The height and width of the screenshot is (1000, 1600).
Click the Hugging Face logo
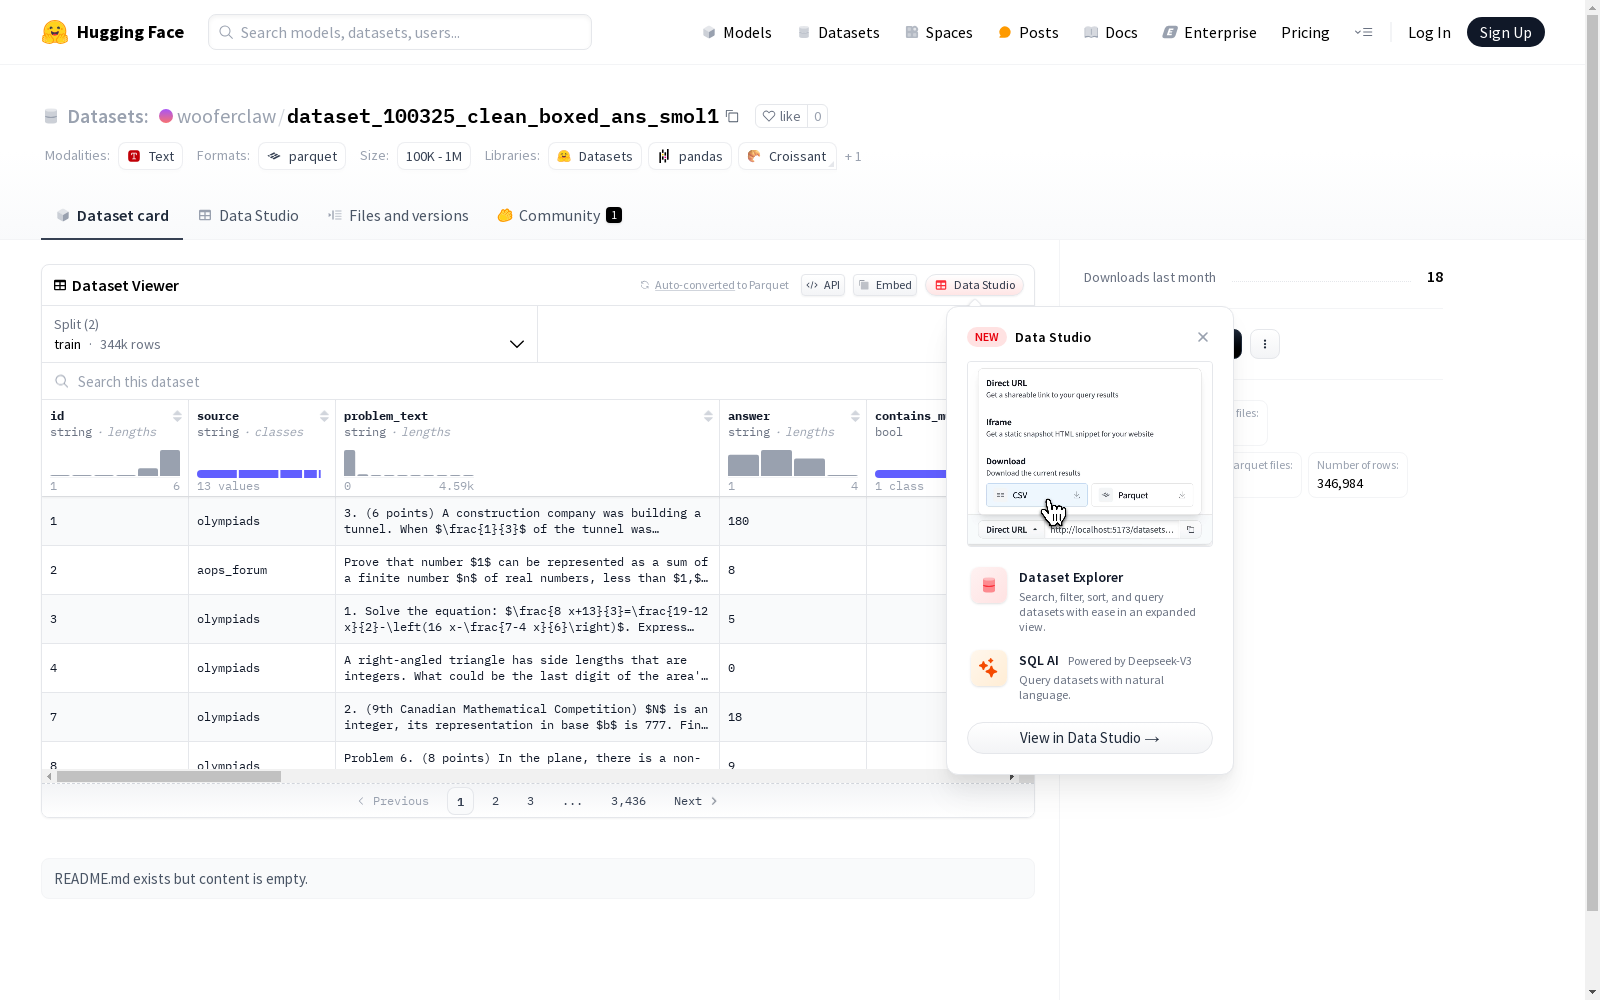pyautogui.click(x=113, y=32)
